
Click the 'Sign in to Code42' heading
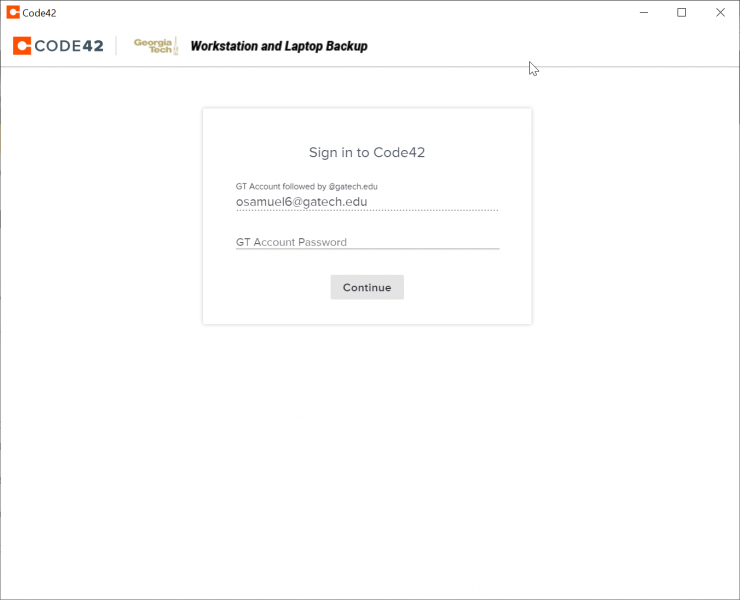click(367, 153)
